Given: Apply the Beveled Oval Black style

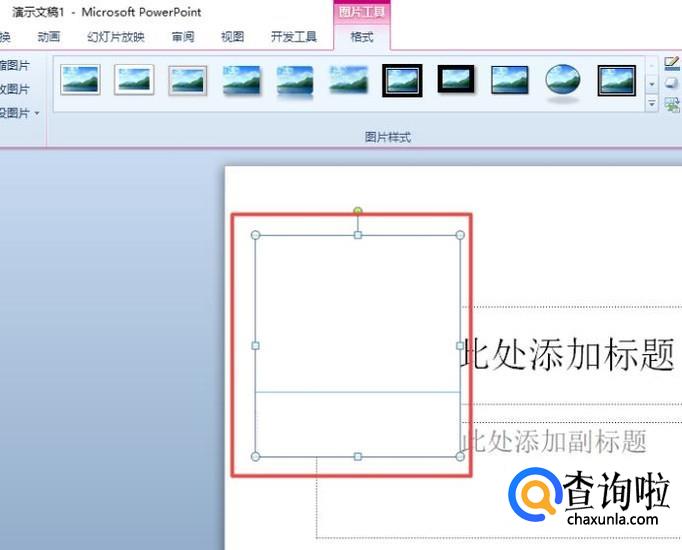Looking at the screenshot, I should [563, 82].
